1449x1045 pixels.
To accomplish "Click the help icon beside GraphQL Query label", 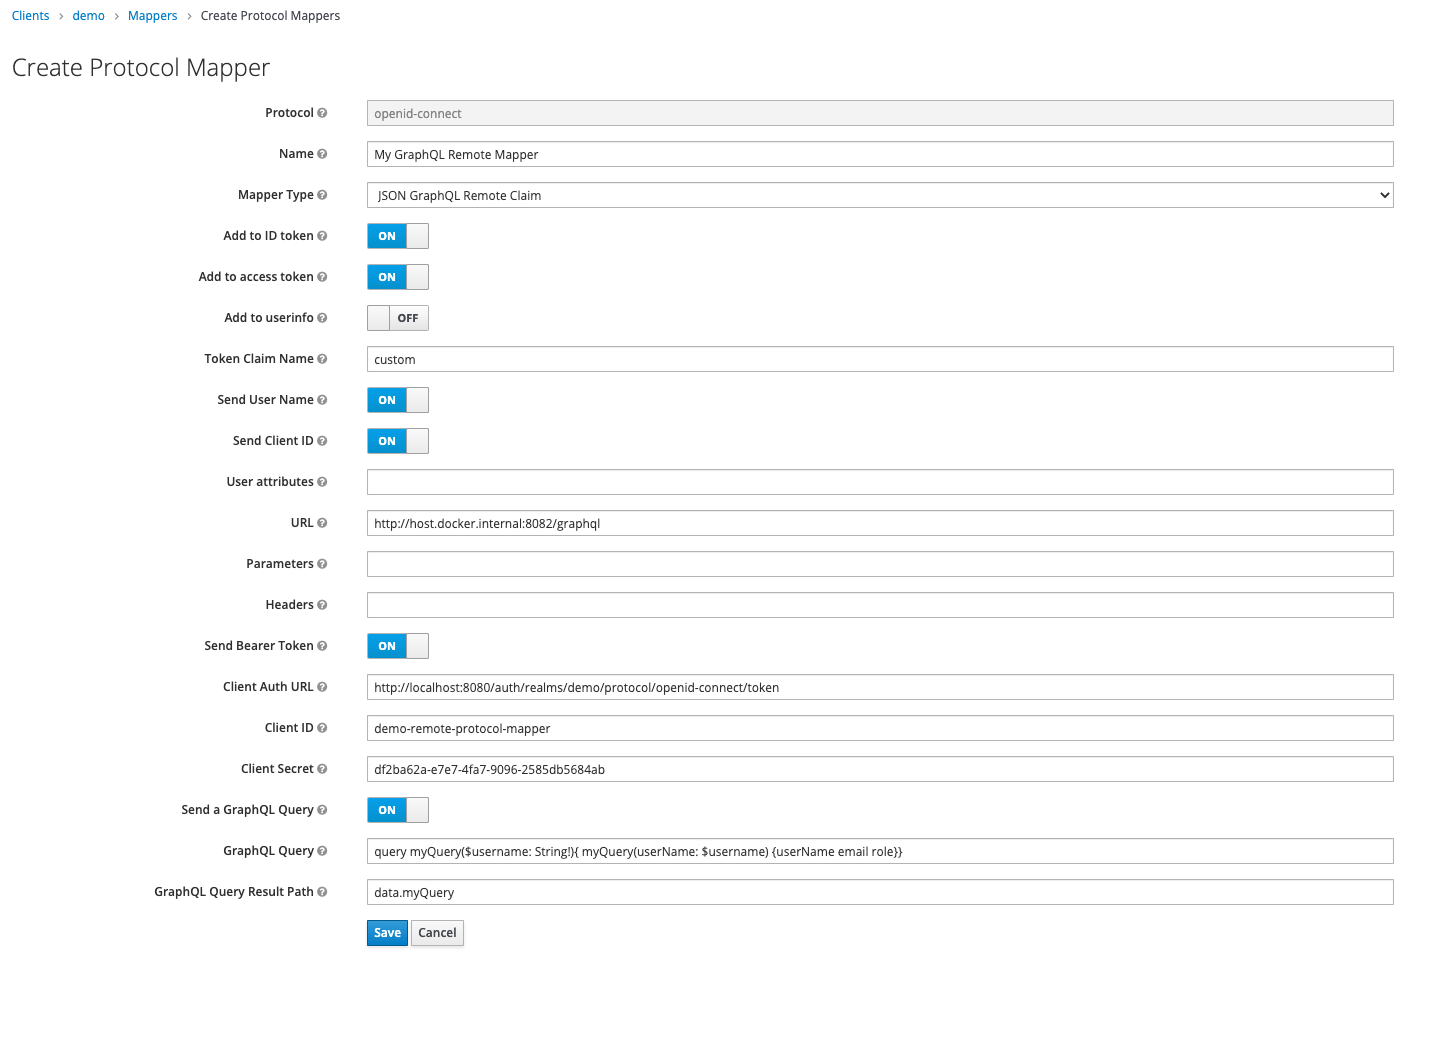I will click(322, 851).
